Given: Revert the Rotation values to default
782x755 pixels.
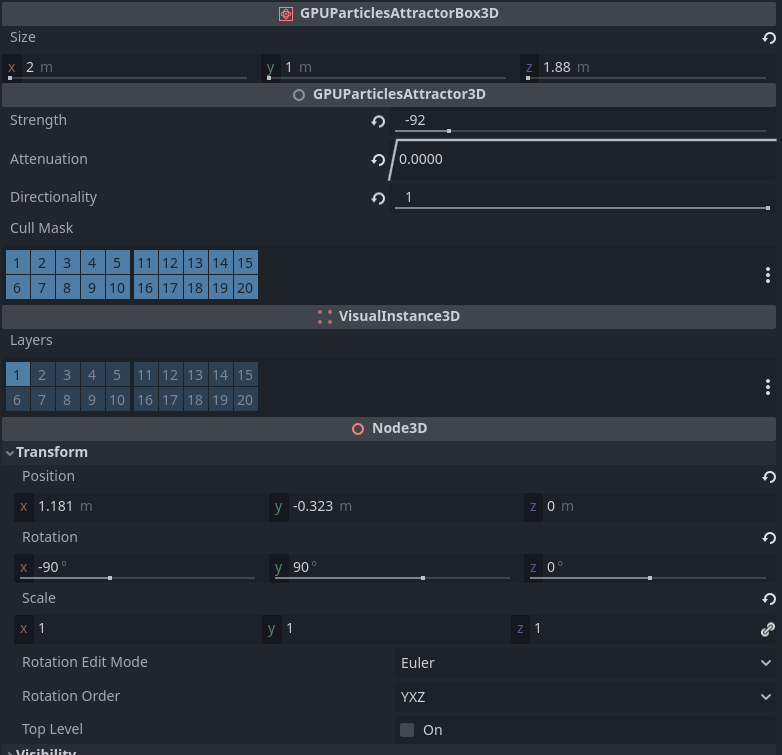Looking at the screenshot, I should click(768, 539).
